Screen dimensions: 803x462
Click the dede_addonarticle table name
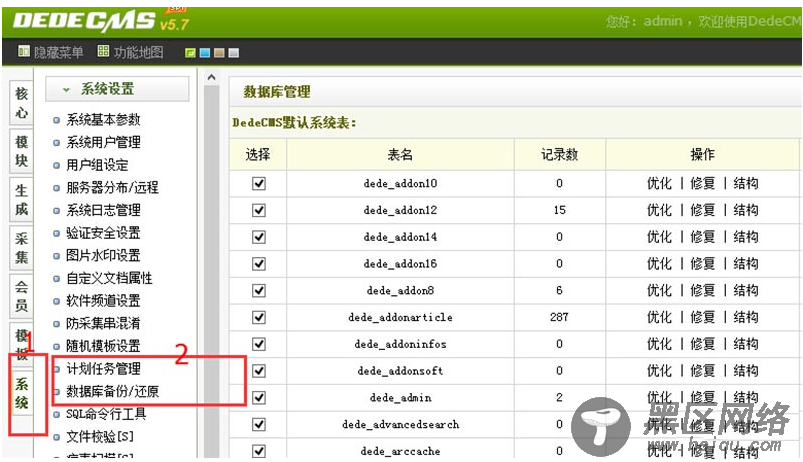pyautogui.click(x=400, y=318)
